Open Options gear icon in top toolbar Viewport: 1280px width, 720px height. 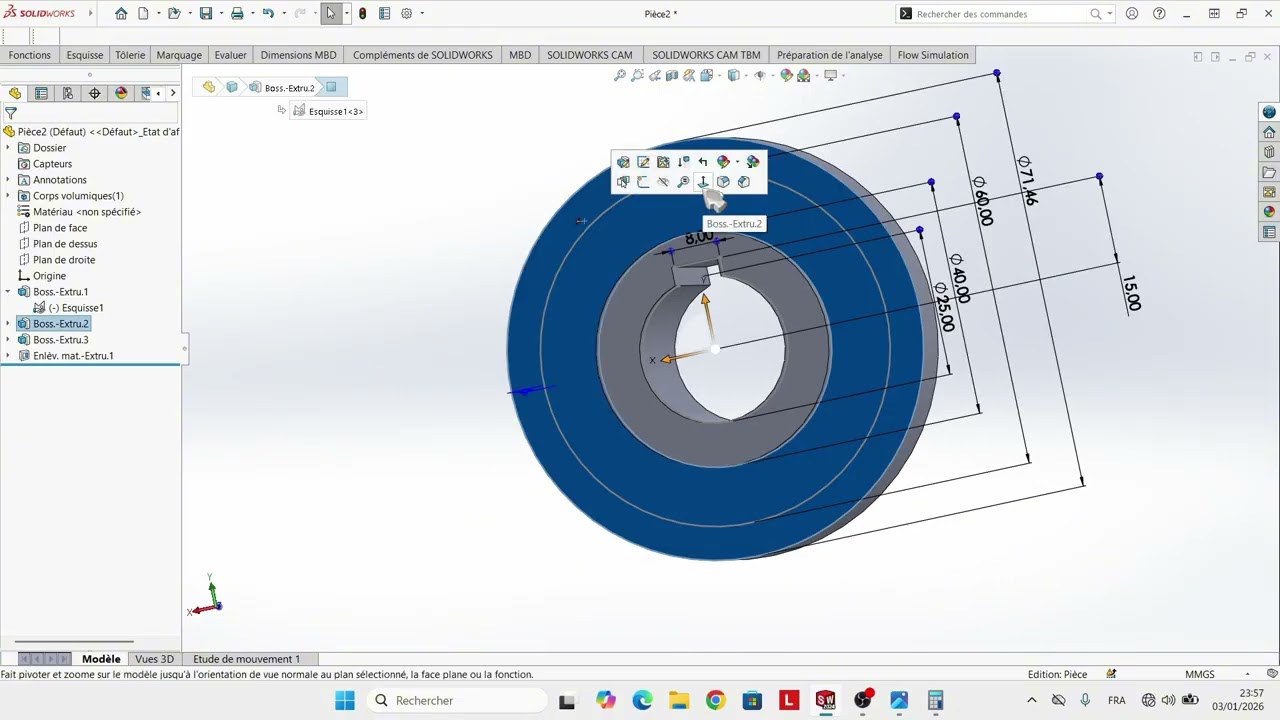(407, 14)
